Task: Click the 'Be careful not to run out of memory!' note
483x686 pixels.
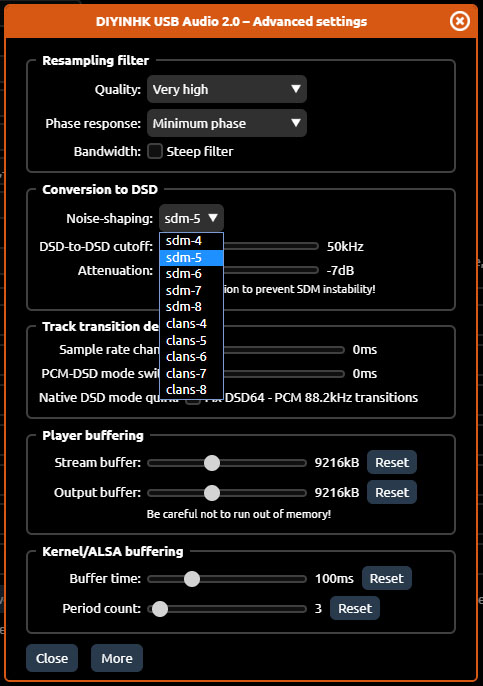Action: 239,514
